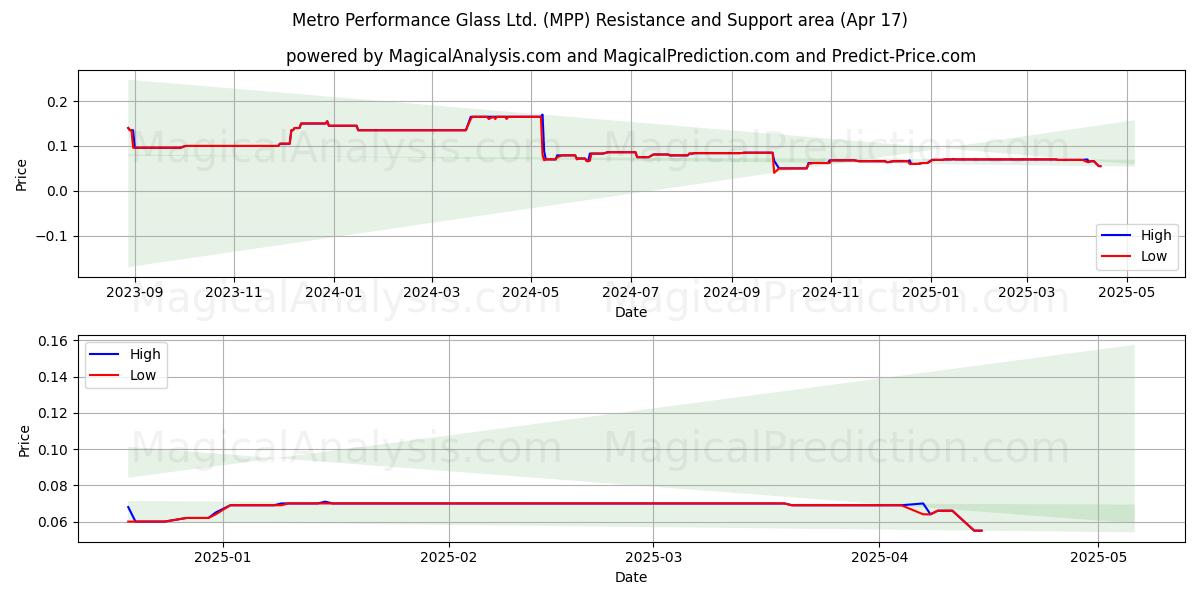Image resolution: width=1200 pixels, height=600 pixels.
Task: Click the 'Price' axis label of lower chart
Action: coord(25,441)
